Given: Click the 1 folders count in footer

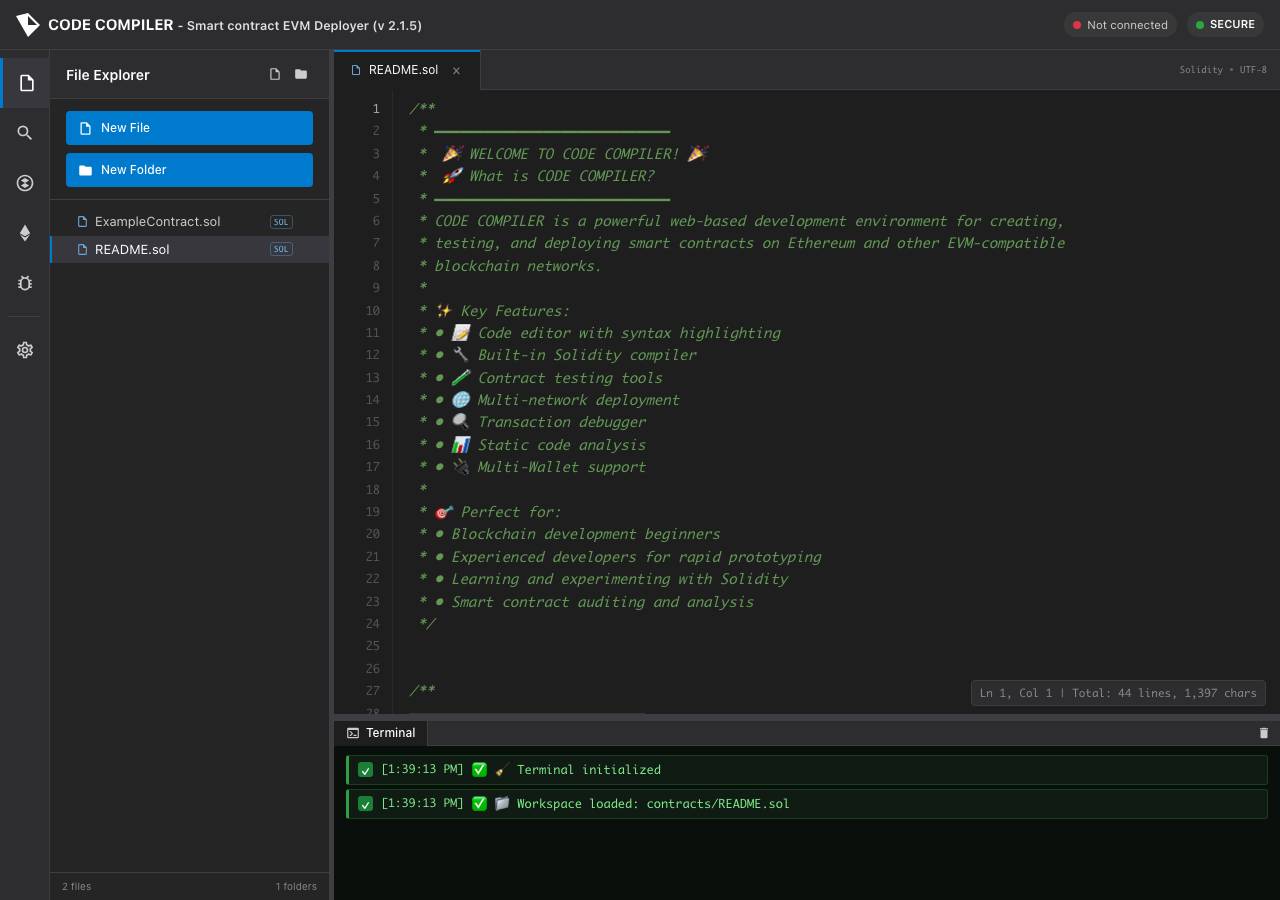Looking at the screenshot, I should [296, 886].
